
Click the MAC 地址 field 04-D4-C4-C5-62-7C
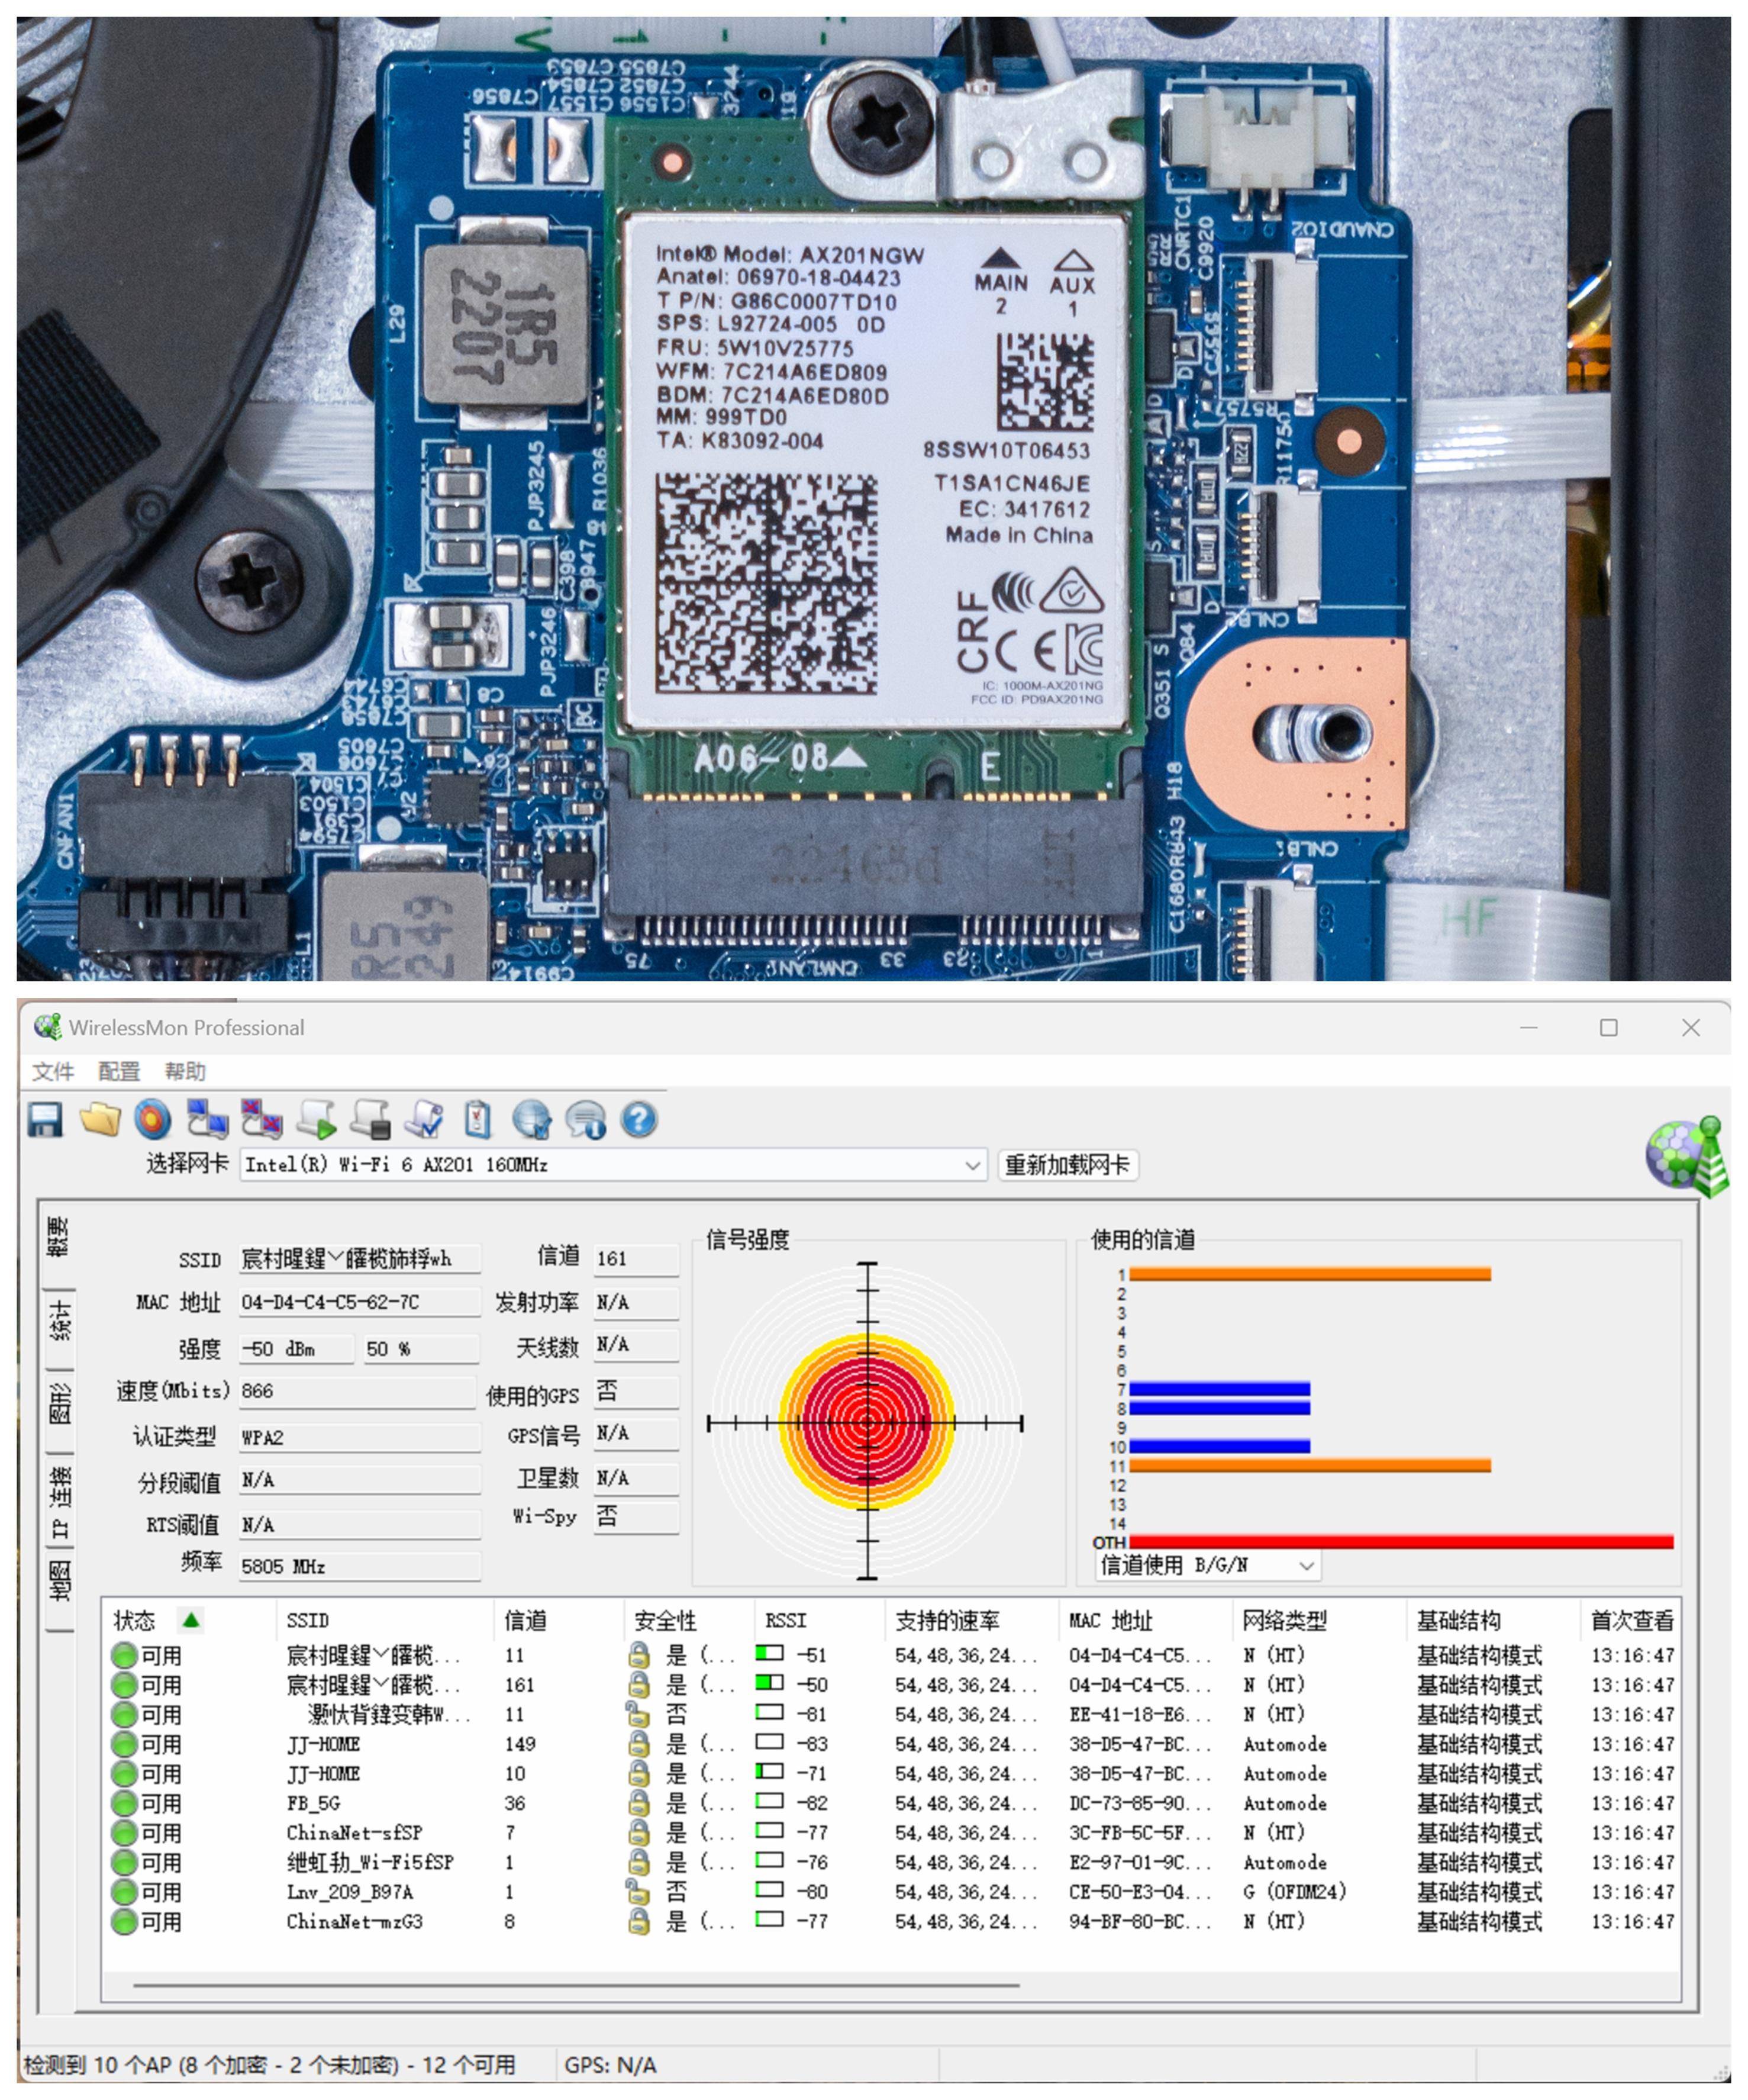tap(360, 1303)
